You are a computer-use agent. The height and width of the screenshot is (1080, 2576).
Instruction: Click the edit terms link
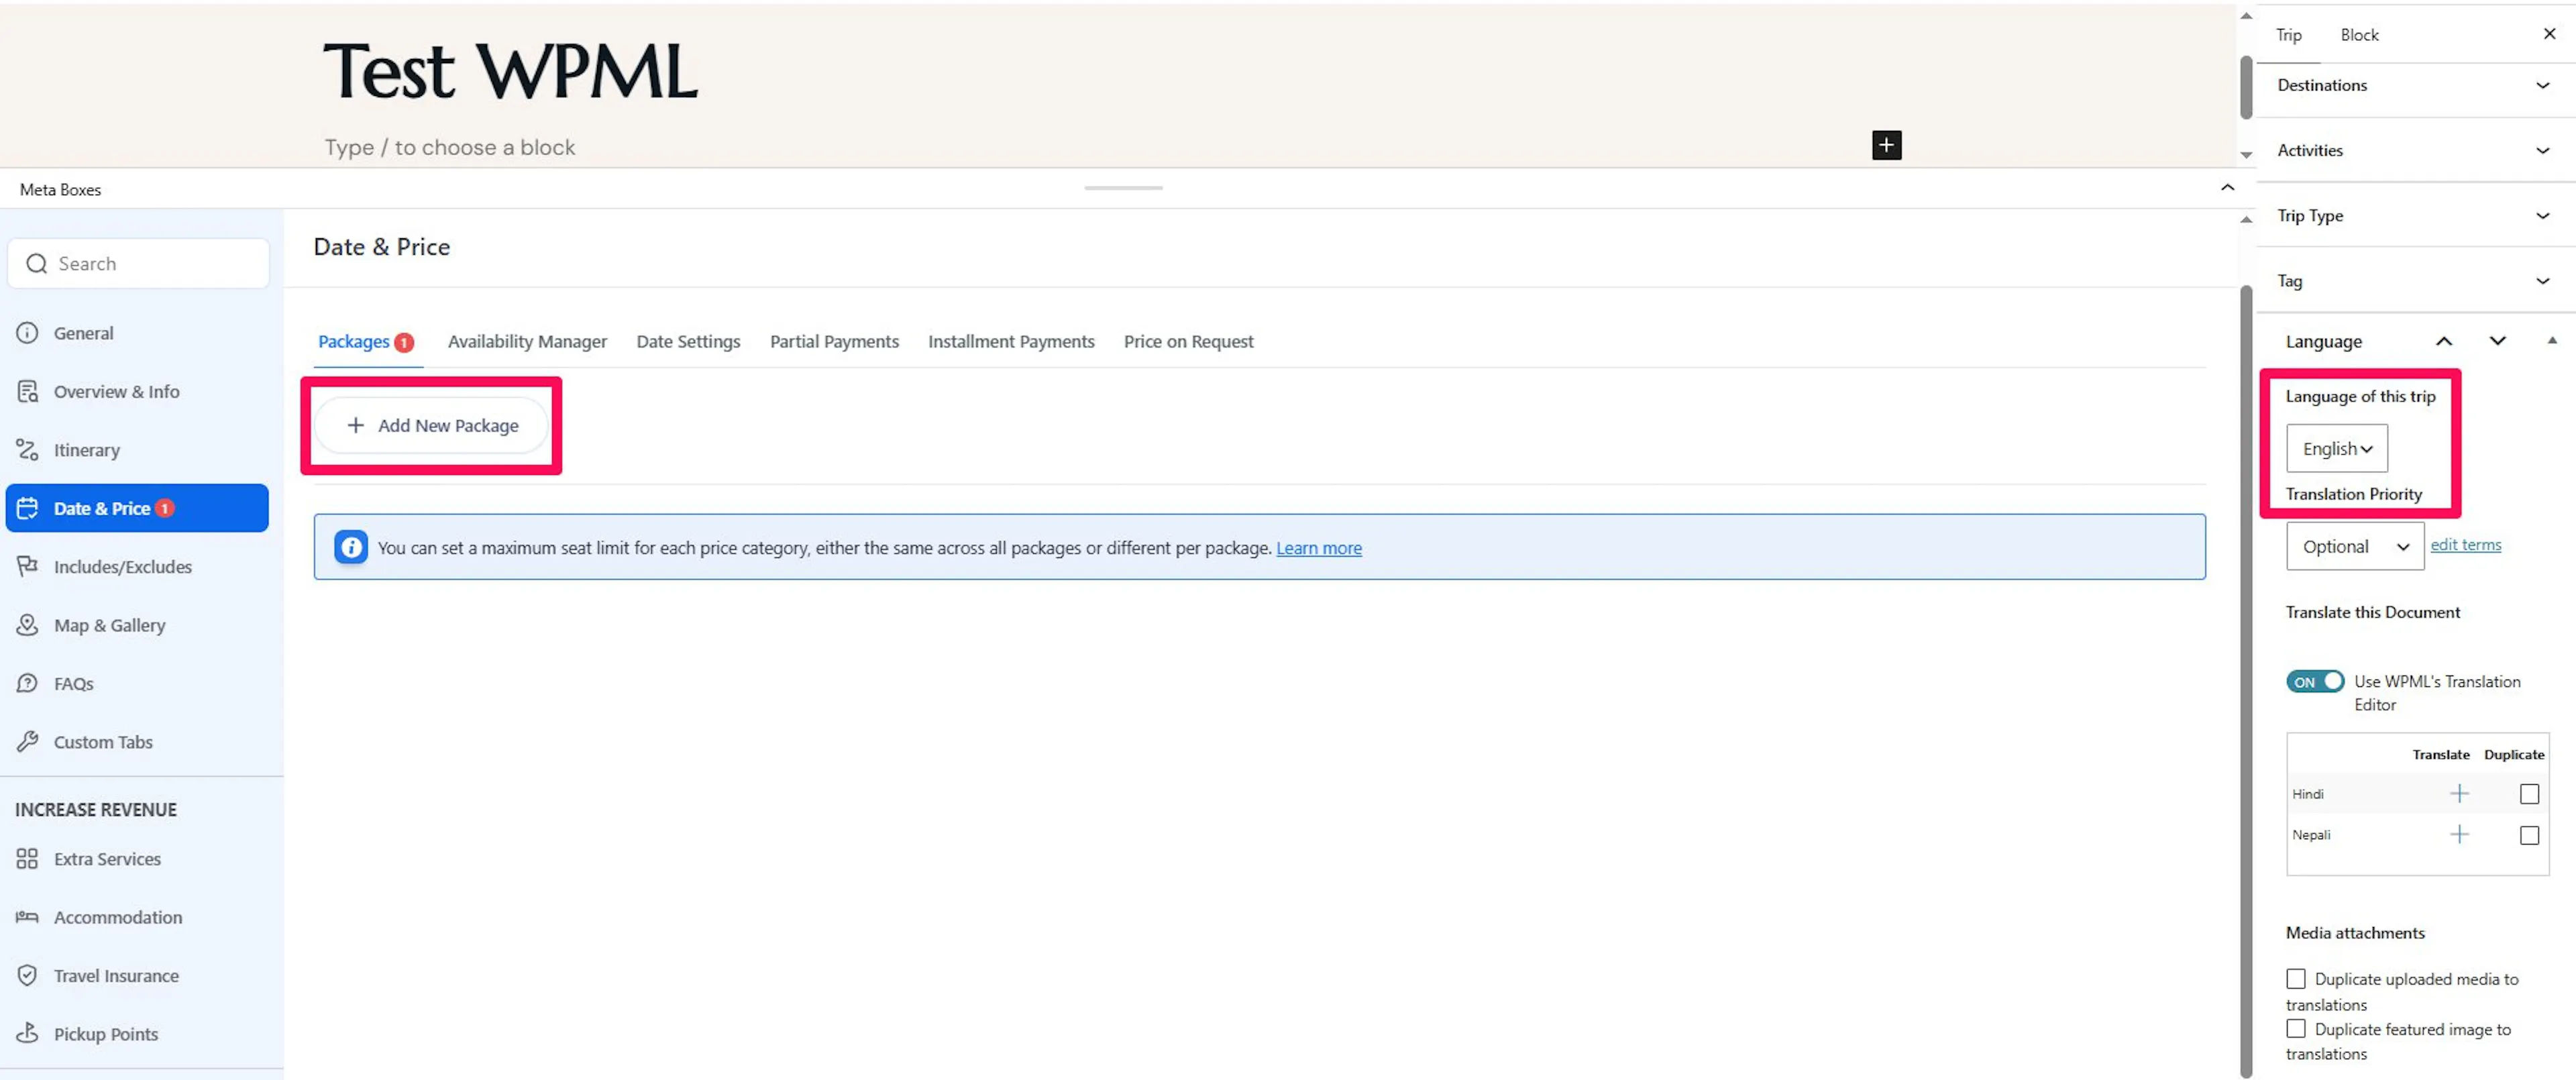pyautogui.click(x=2465, y=545)
